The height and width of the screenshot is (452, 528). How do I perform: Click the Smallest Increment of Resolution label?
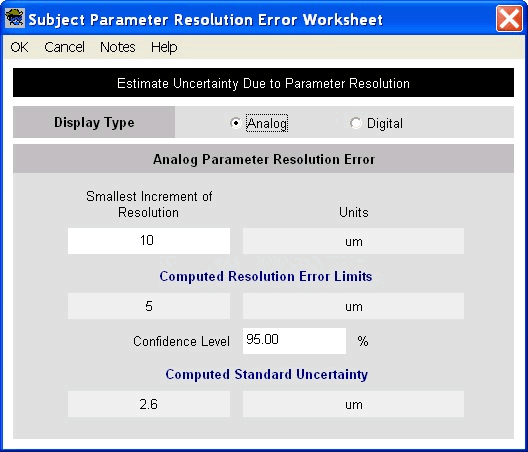pyautogui.click(x=149, y=204)
